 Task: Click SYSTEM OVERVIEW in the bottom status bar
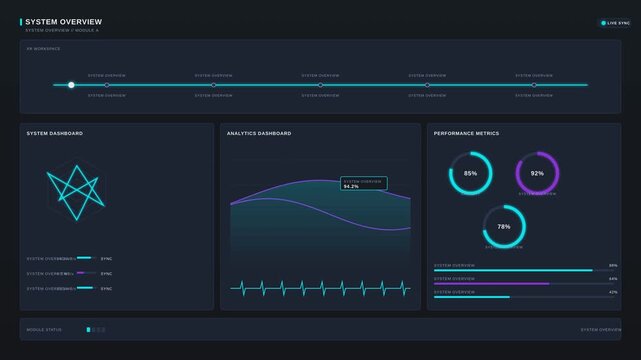(x=601, y=330)
